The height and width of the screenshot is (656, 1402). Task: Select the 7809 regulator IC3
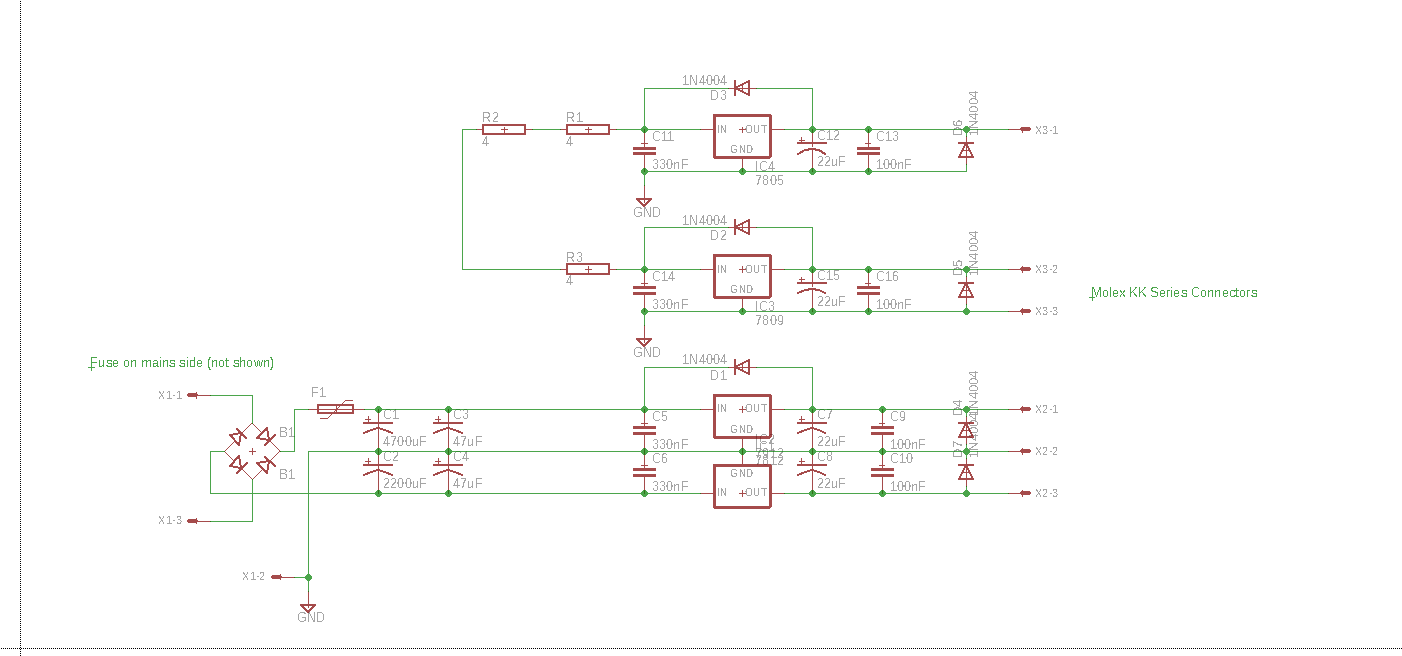741,277
